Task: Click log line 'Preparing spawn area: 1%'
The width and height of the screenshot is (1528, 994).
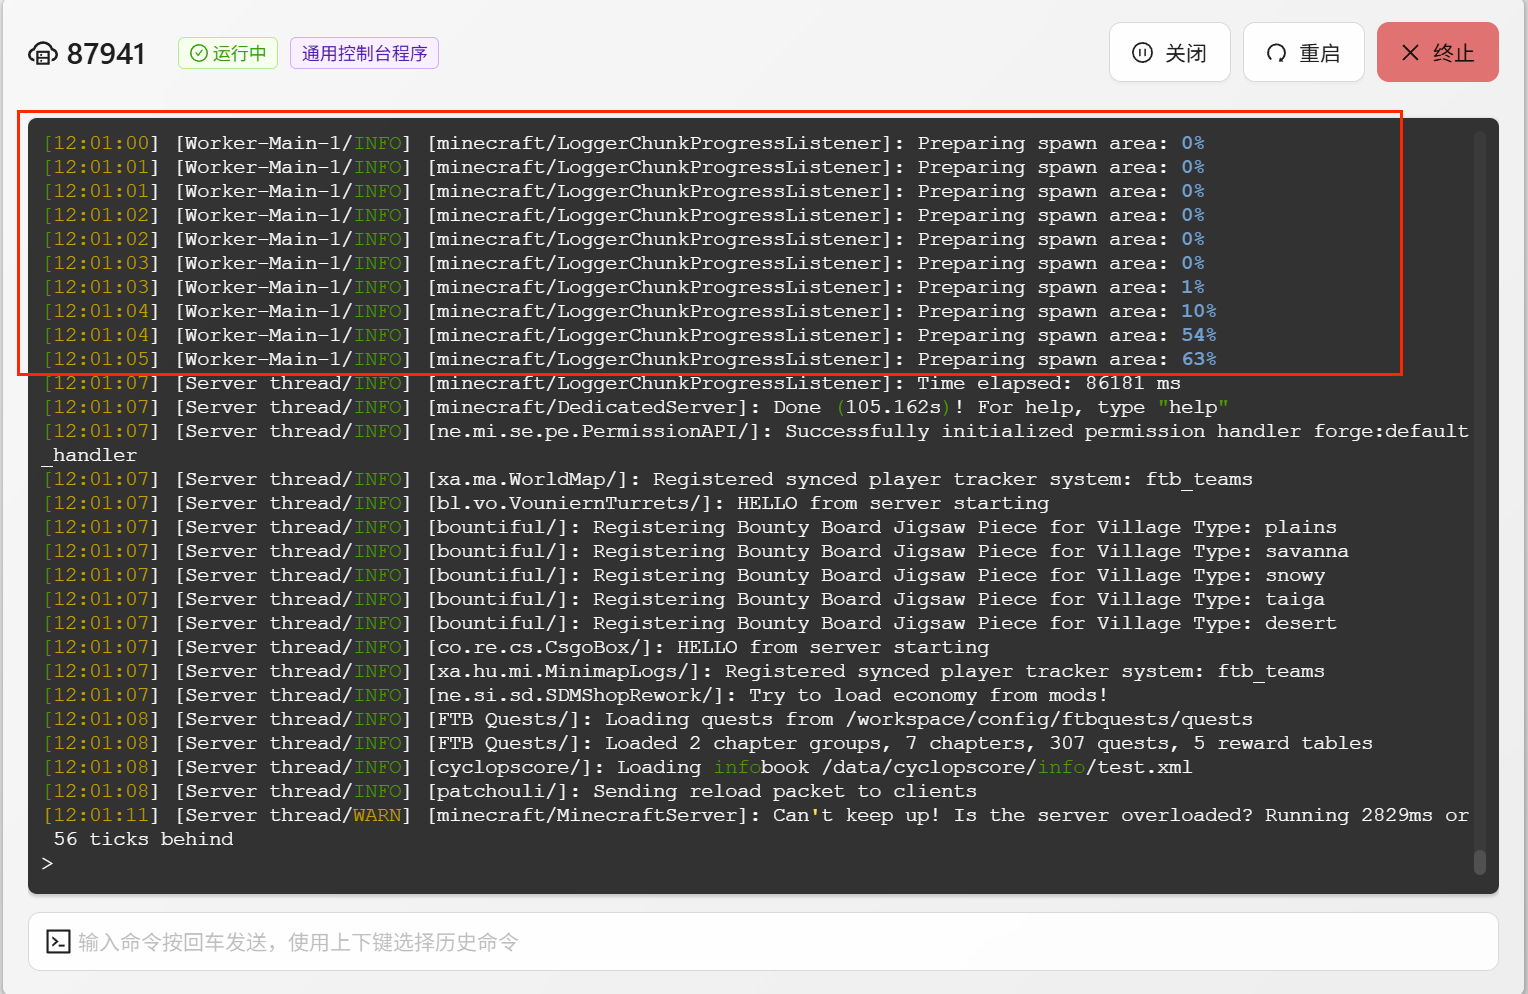Action: pyautogui.click(x=624, y=287)
